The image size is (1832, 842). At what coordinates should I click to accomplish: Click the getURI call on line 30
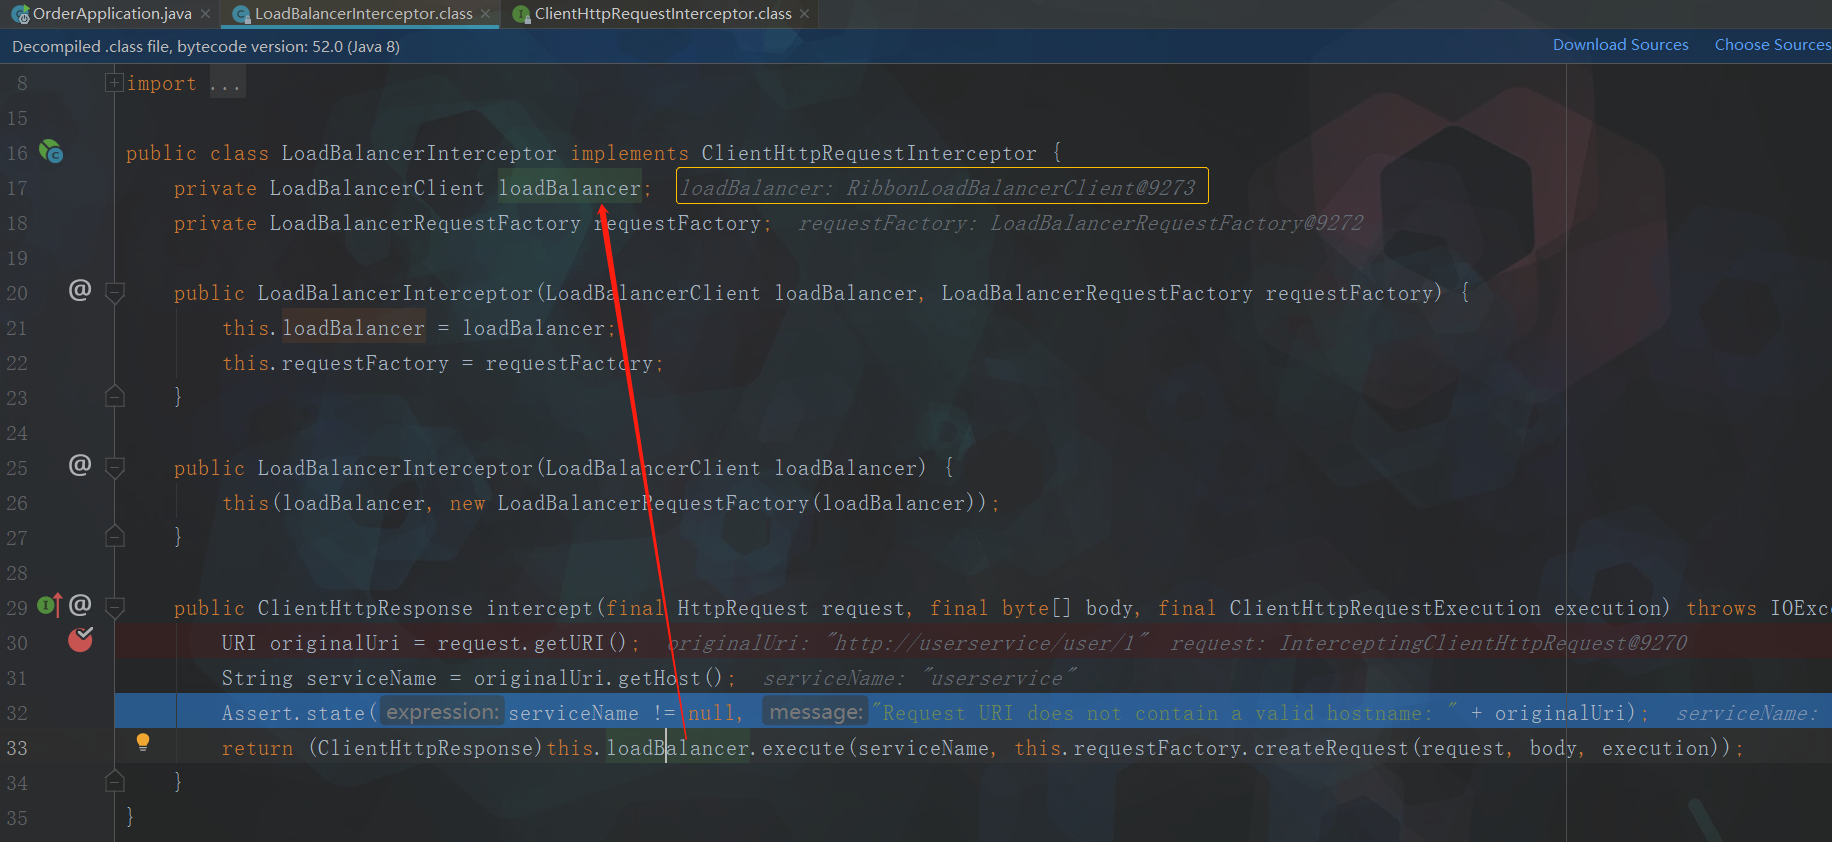pos(570,643)
